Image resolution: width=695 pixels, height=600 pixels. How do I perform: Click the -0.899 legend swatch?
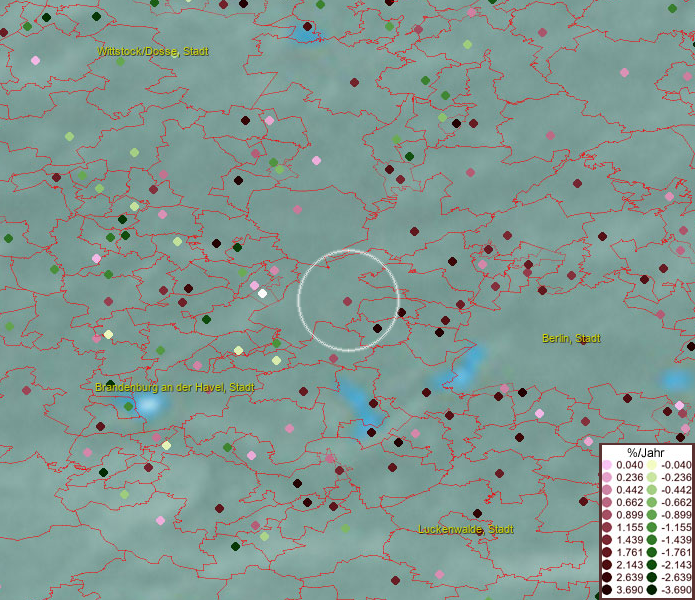652,515
